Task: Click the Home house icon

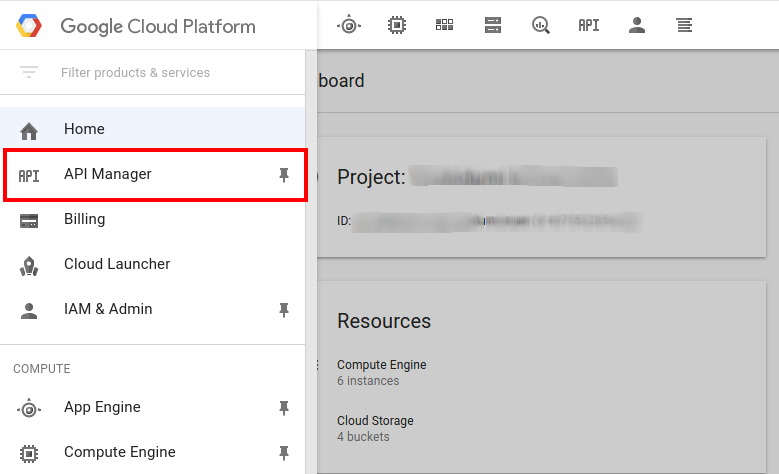Action: (29, 131)
